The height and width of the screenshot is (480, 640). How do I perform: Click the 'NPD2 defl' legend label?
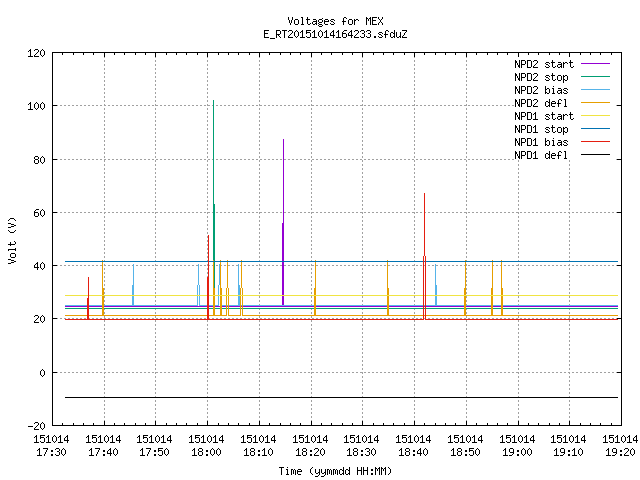541,103
